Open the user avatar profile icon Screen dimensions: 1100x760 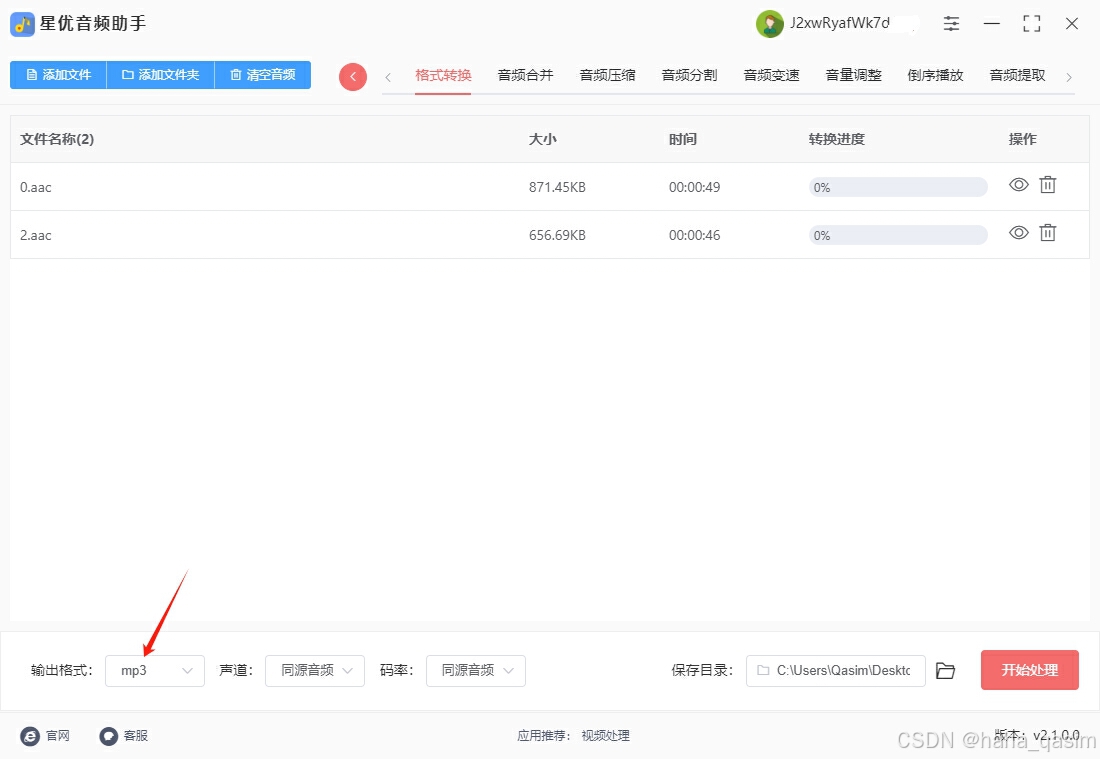point(770,24)
